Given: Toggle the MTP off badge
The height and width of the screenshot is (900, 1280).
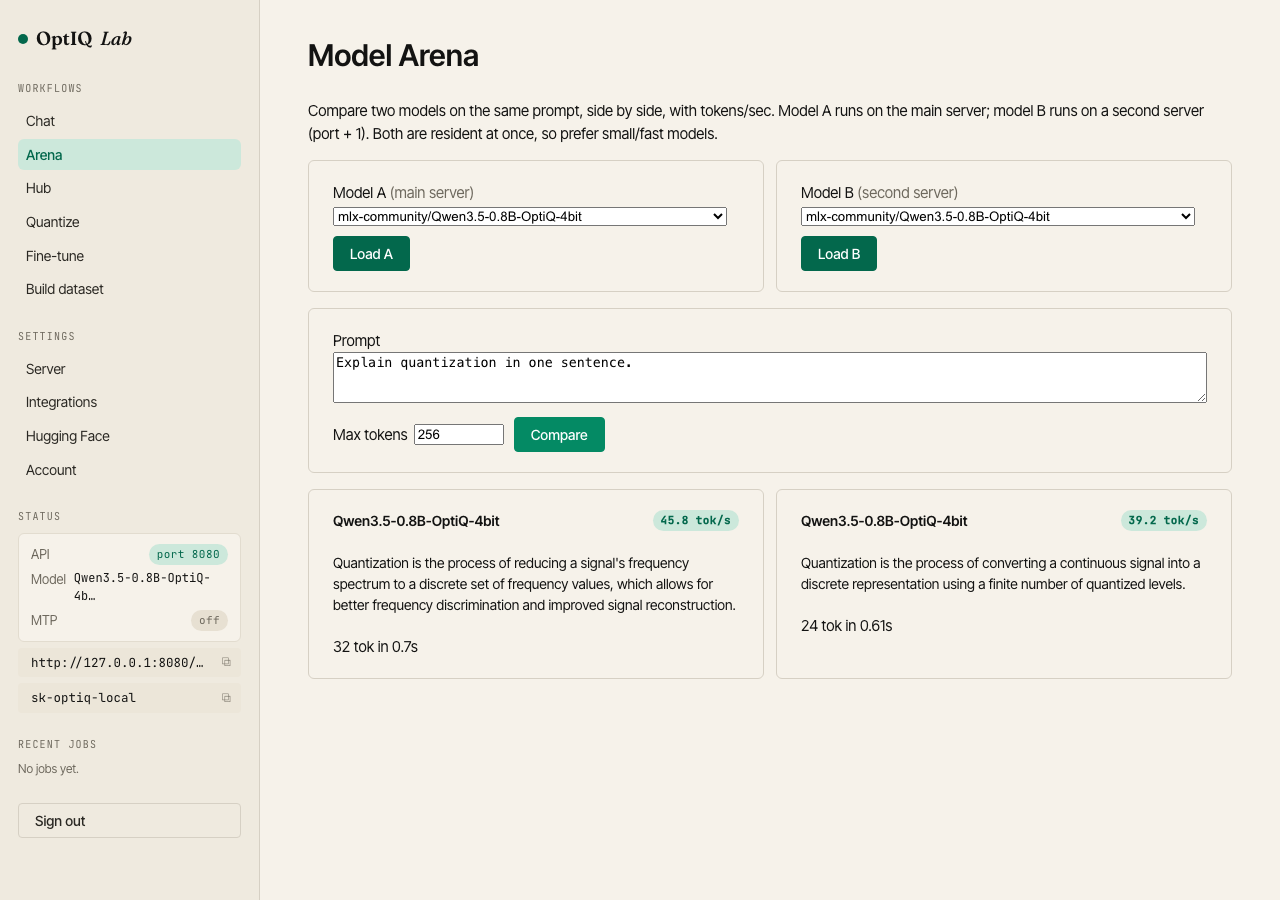Looking at the screenshot, I should (209, 620).
